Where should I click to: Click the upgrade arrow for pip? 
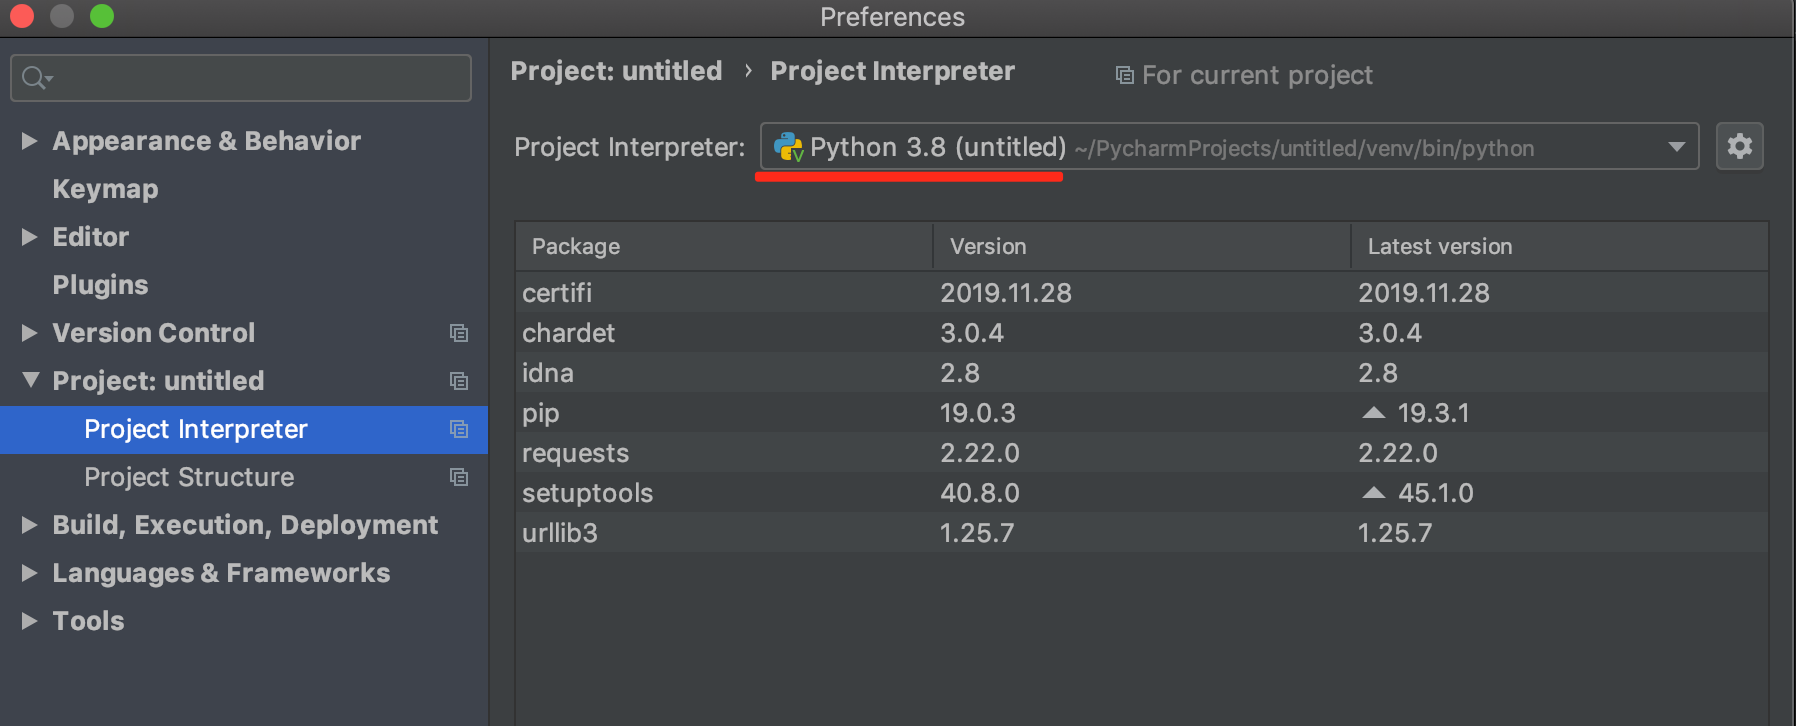(x=1374, y=412)
